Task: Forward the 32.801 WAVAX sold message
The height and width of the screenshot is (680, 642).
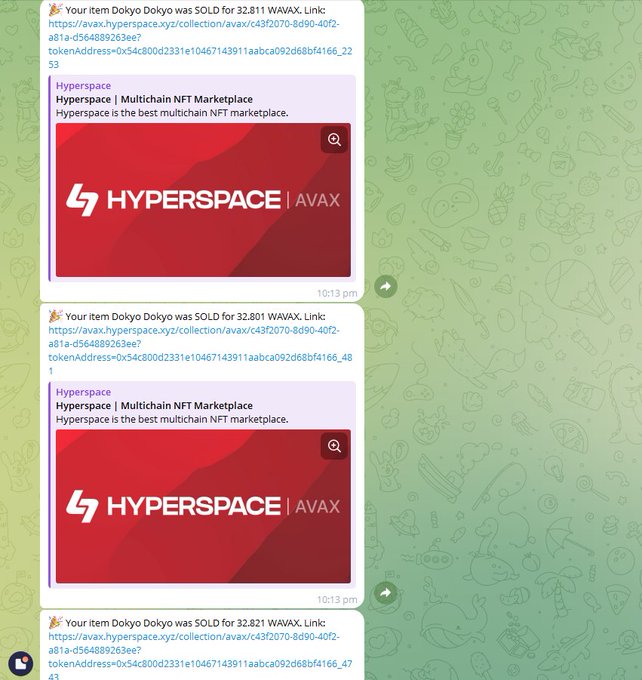Action: (x=386, y=592)
